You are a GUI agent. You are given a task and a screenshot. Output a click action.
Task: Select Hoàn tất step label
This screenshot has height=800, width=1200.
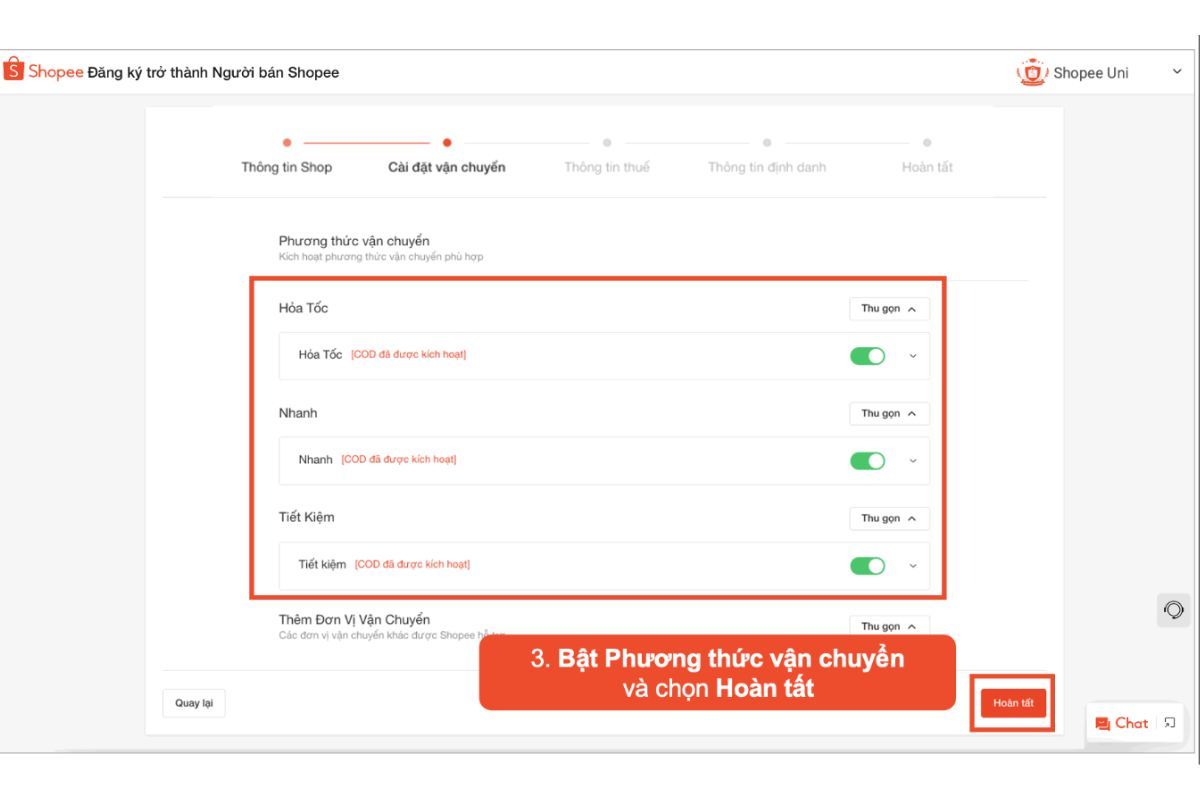[927, 167]
